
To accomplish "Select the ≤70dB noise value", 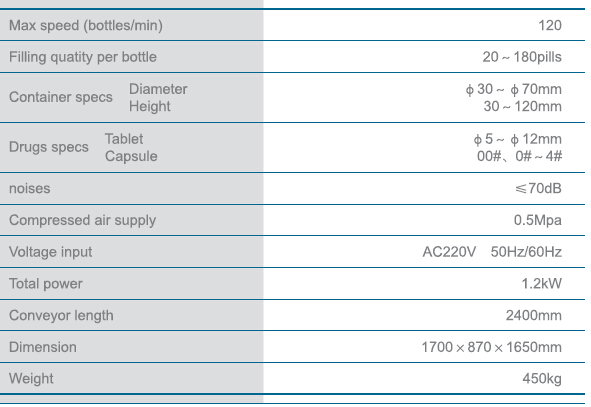I will [538, 188].
